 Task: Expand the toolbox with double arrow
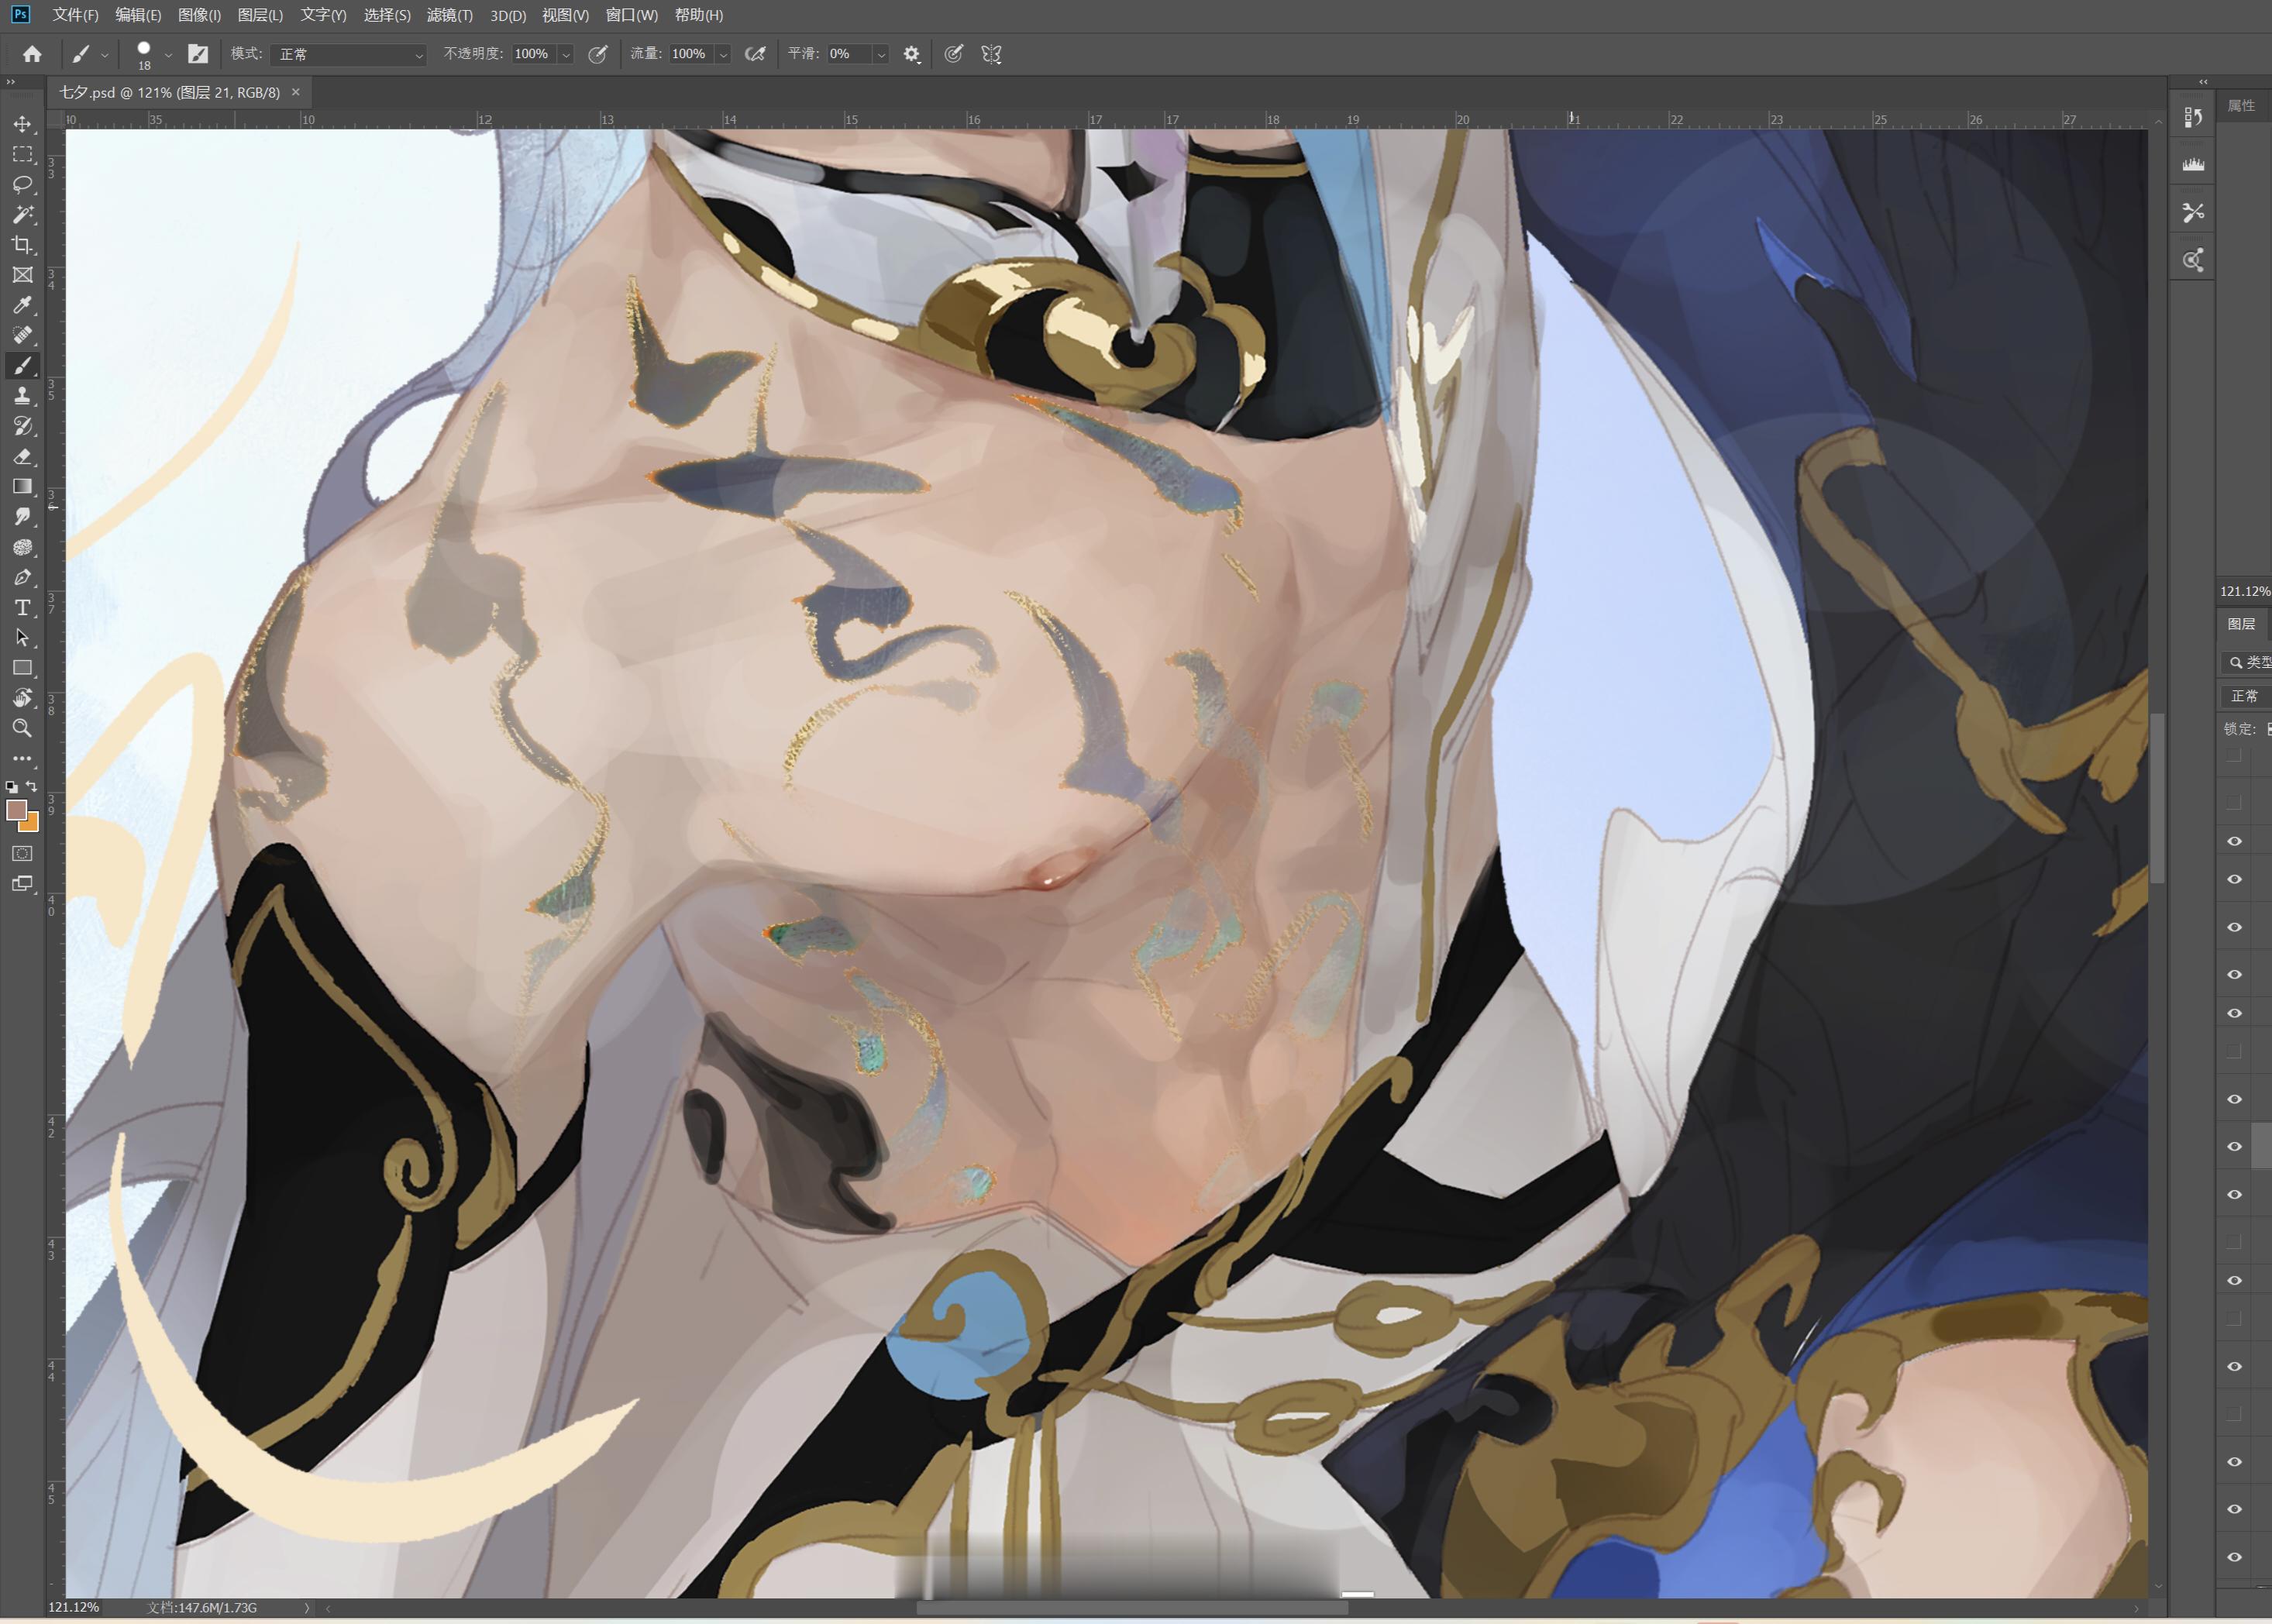(x=11, y=82)
